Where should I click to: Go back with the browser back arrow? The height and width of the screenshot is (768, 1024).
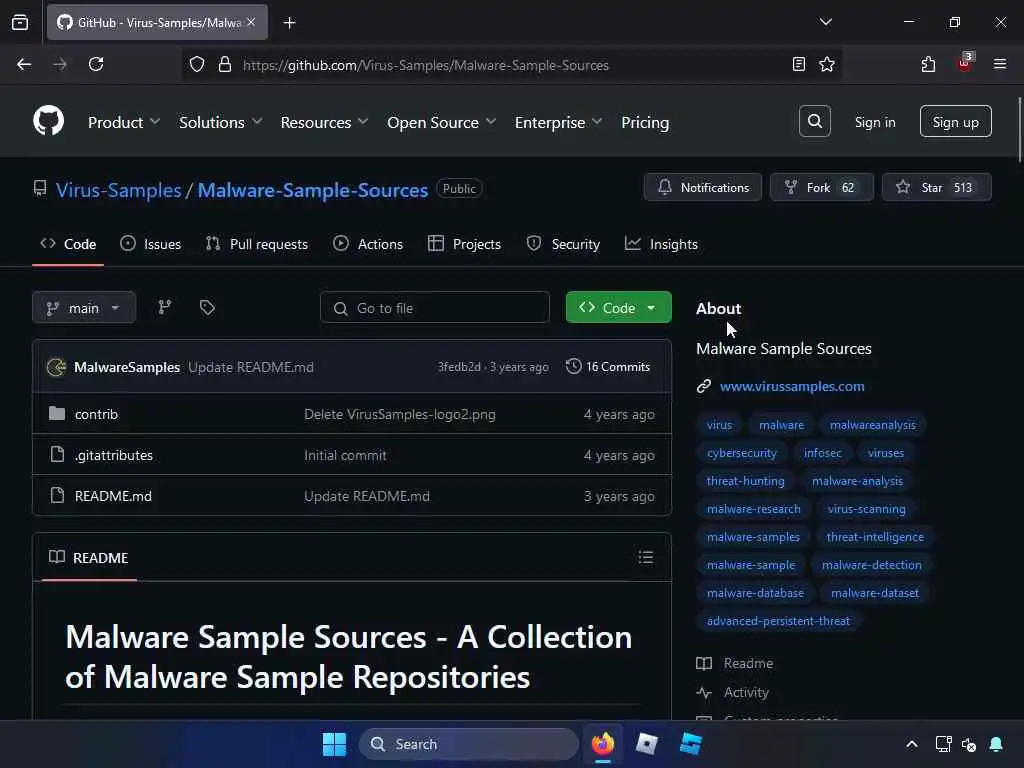coord(24,64)
